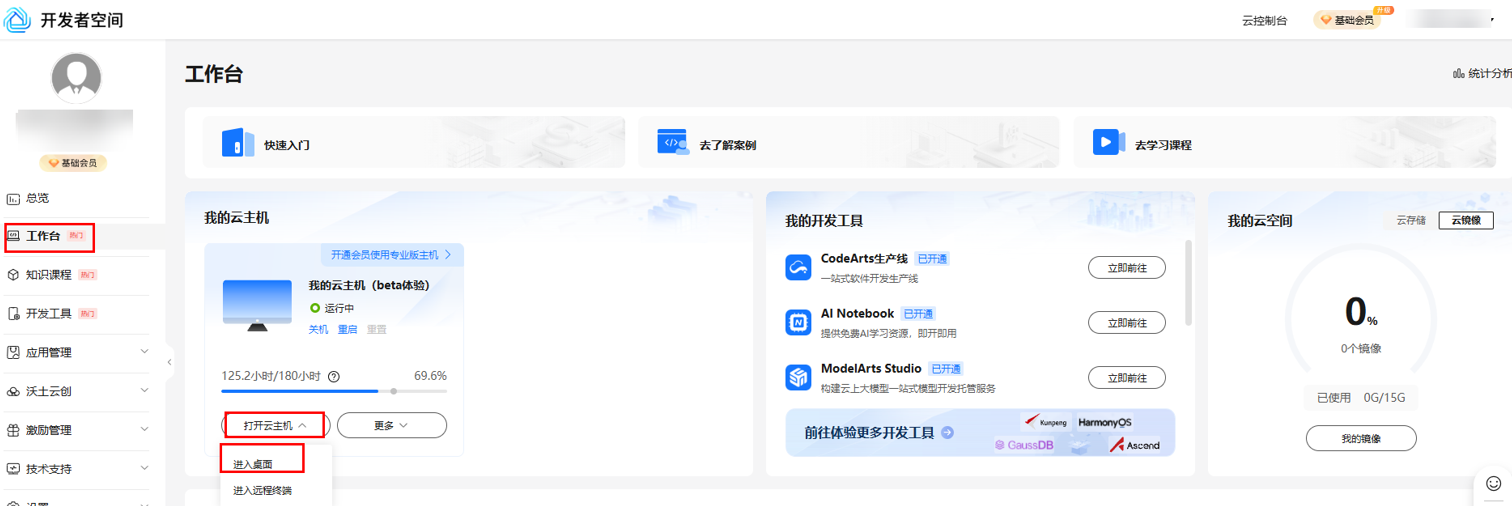This screenshot has height=506, width=1512.
Task: Collapse the sidebar with the arrow handle
Action: pyautogui.click(x=169, y=362)
